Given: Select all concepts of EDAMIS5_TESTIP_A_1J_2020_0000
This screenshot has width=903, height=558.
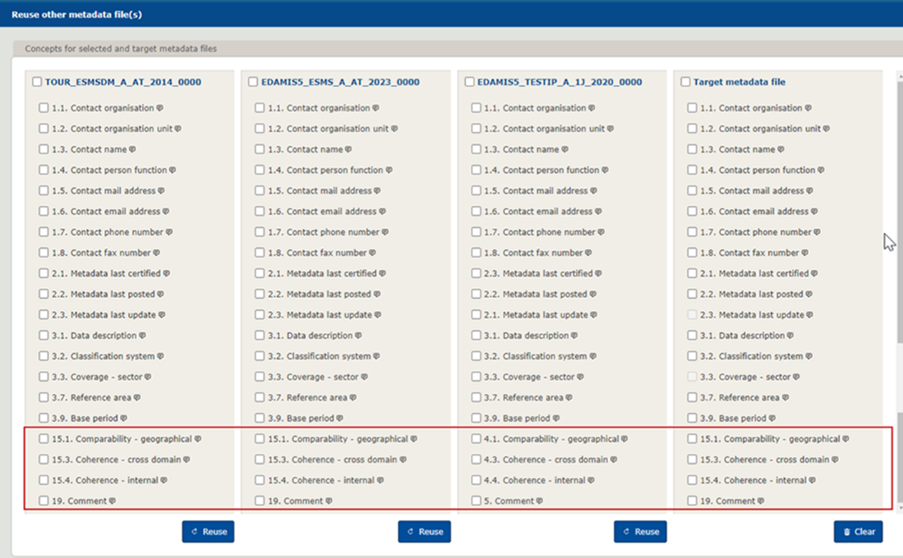Looking at the screenshot, I should (x=469, y=82).
